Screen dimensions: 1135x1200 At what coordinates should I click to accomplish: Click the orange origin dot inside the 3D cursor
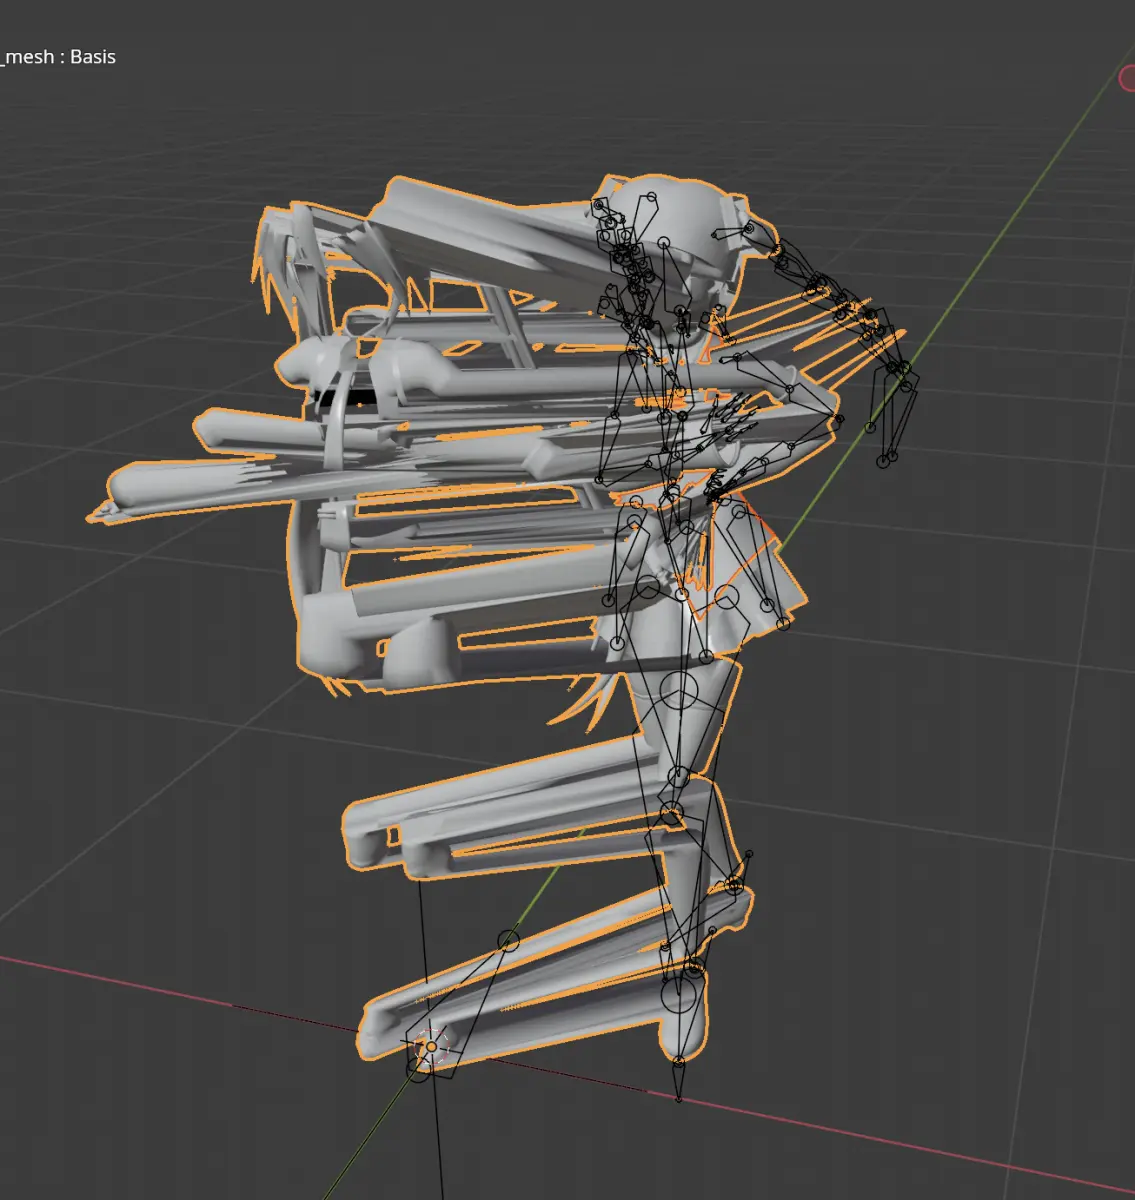tap(432, 1046)
